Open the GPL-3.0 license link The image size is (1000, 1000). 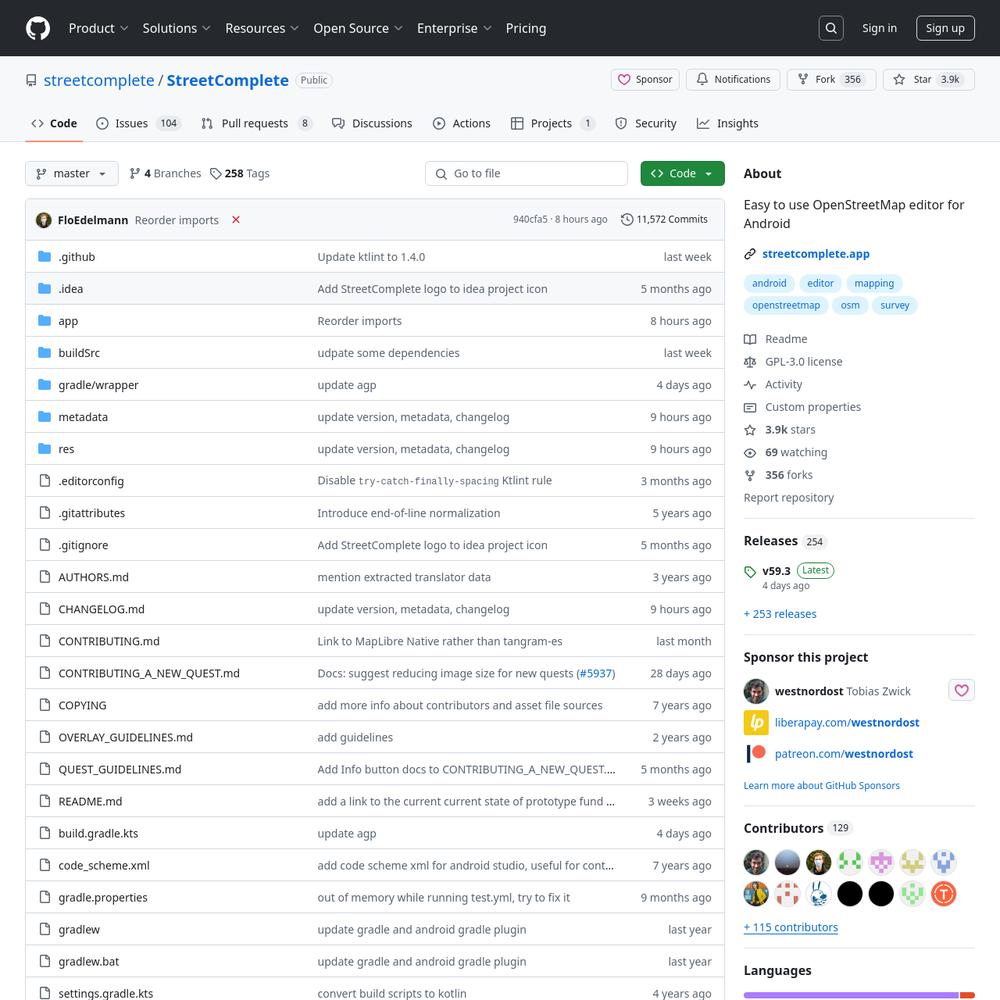(x=793, y=362)
